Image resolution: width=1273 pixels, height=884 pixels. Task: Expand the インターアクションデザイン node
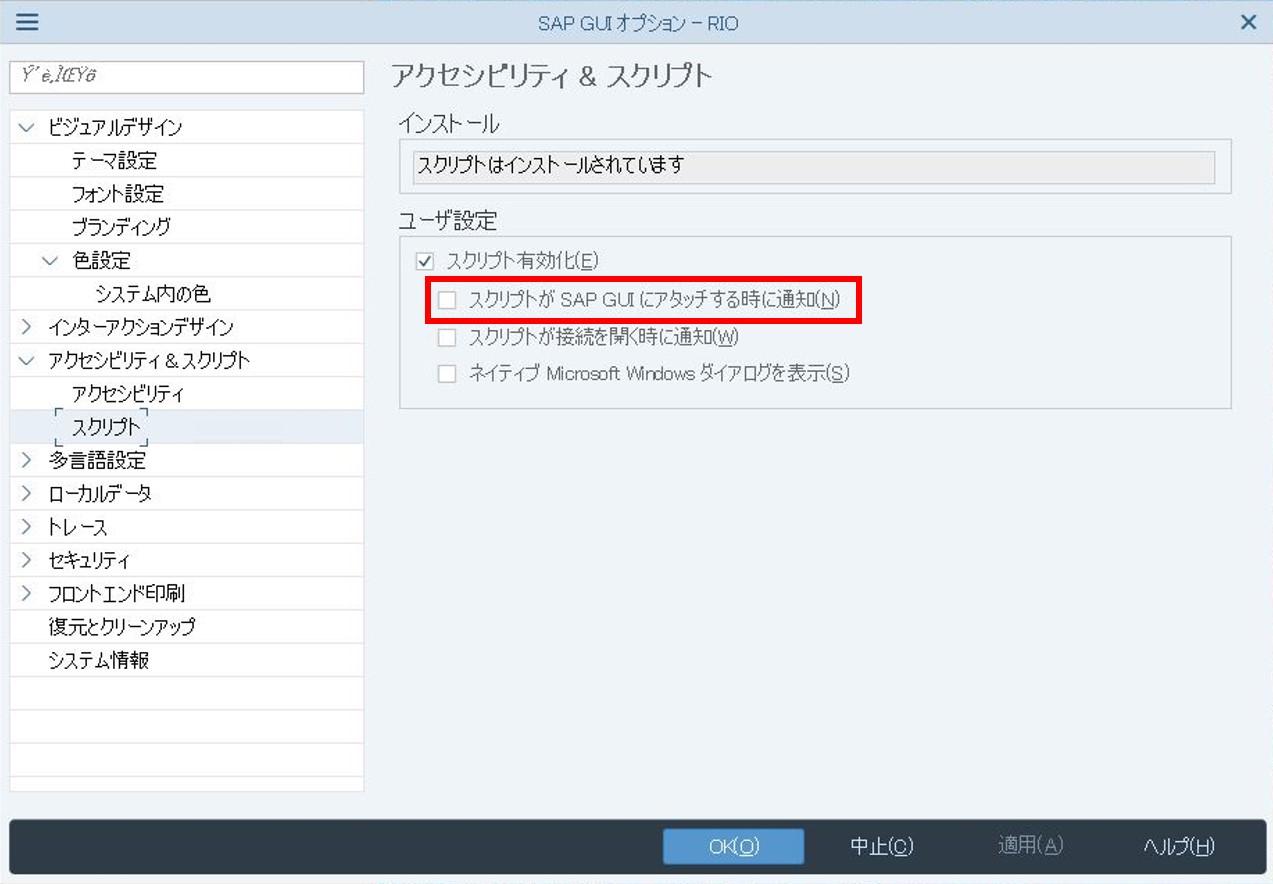(x=27, y=327)
